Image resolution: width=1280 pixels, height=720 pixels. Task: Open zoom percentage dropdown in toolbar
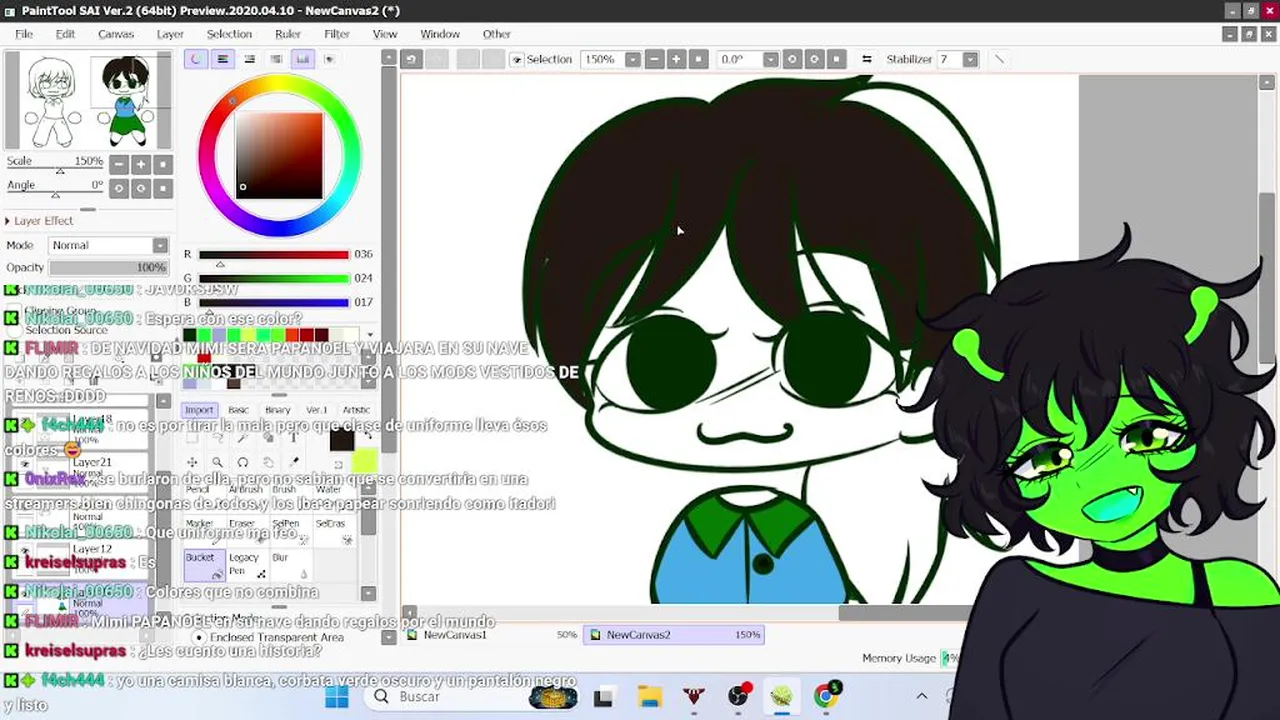point(632,59)
